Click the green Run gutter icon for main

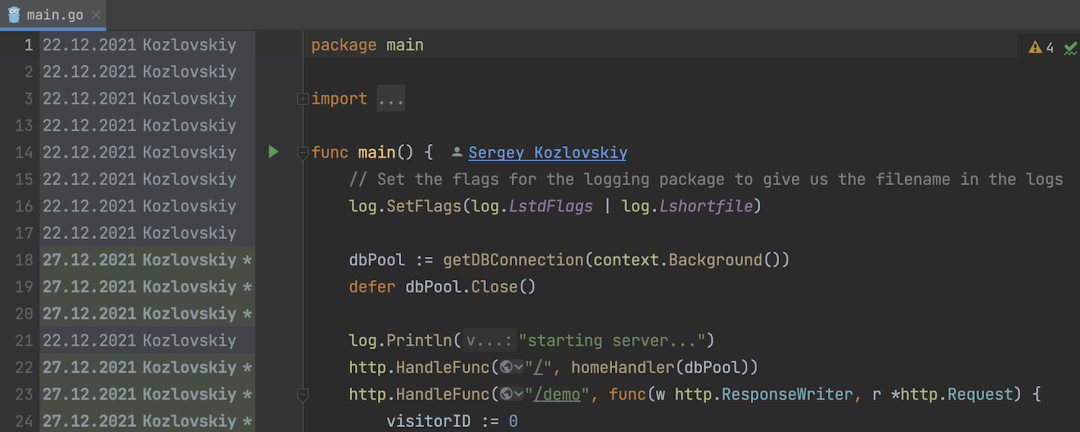272,152
